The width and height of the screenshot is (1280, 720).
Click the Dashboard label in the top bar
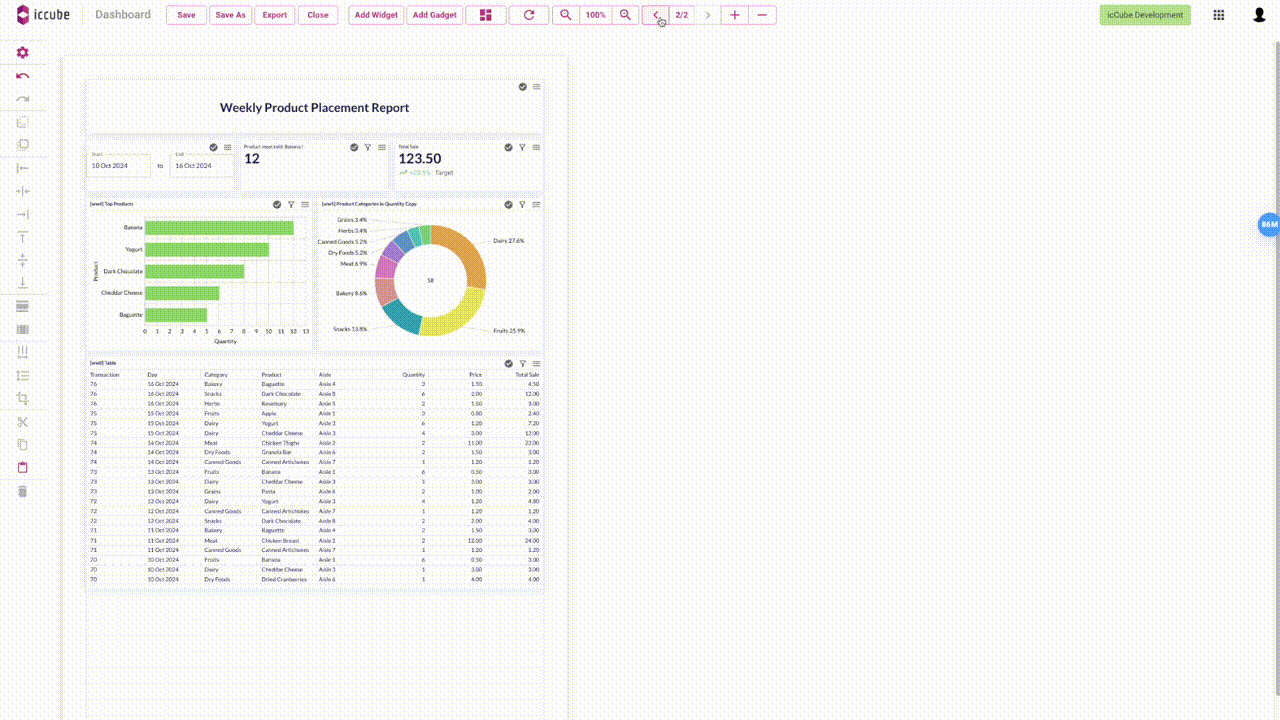click(x=122, y=15)
